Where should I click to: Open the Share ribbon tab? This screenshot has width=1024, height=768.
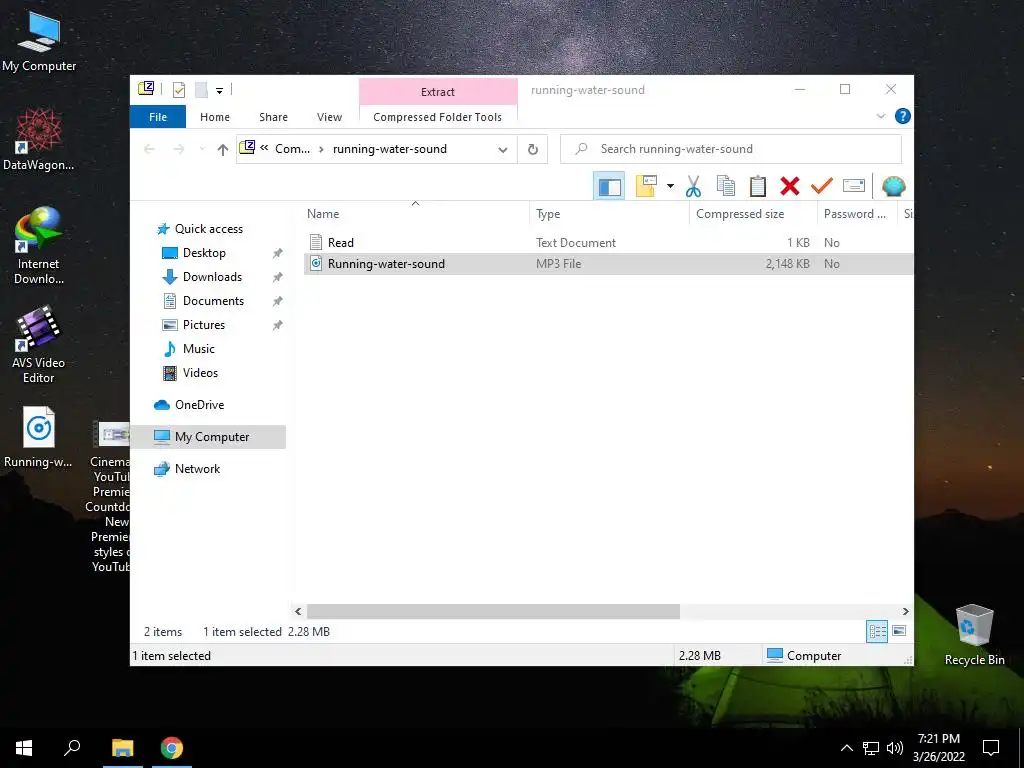273,117
